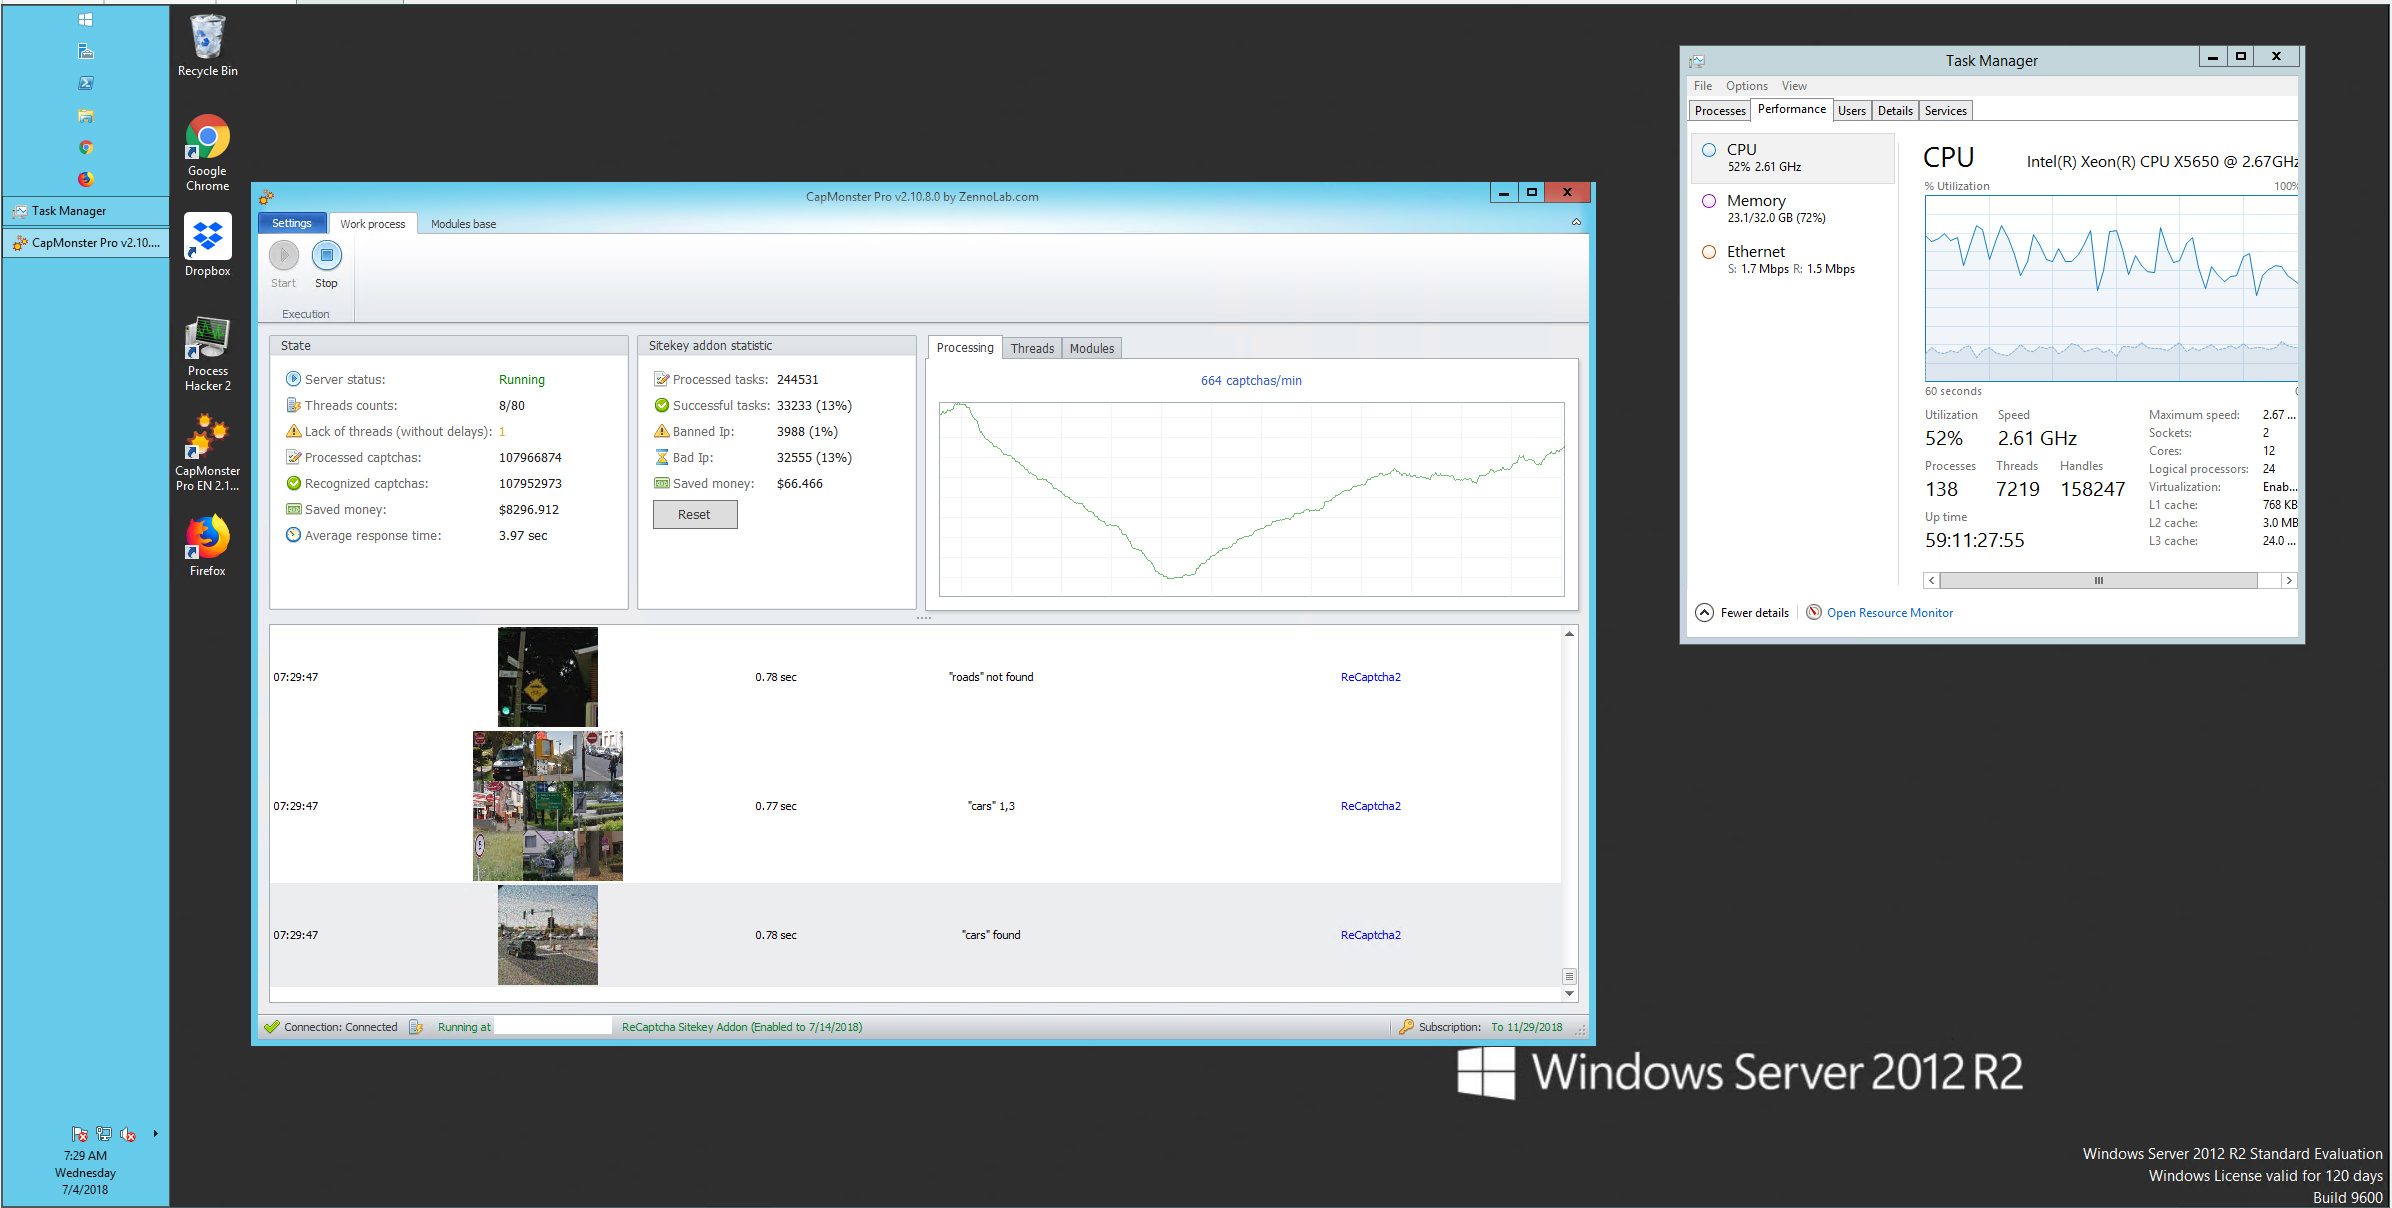2392x1208 pixels.
Task: Switch to the Work process tab
Action: pyautogui.click(x=373, y=224)
